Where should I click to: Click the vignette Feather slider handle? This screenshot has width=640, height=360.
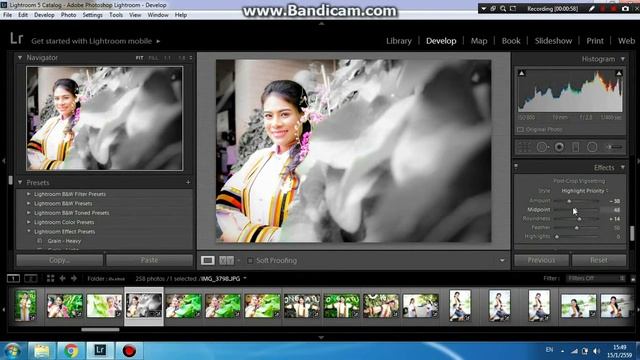click(x=576, y=228)
